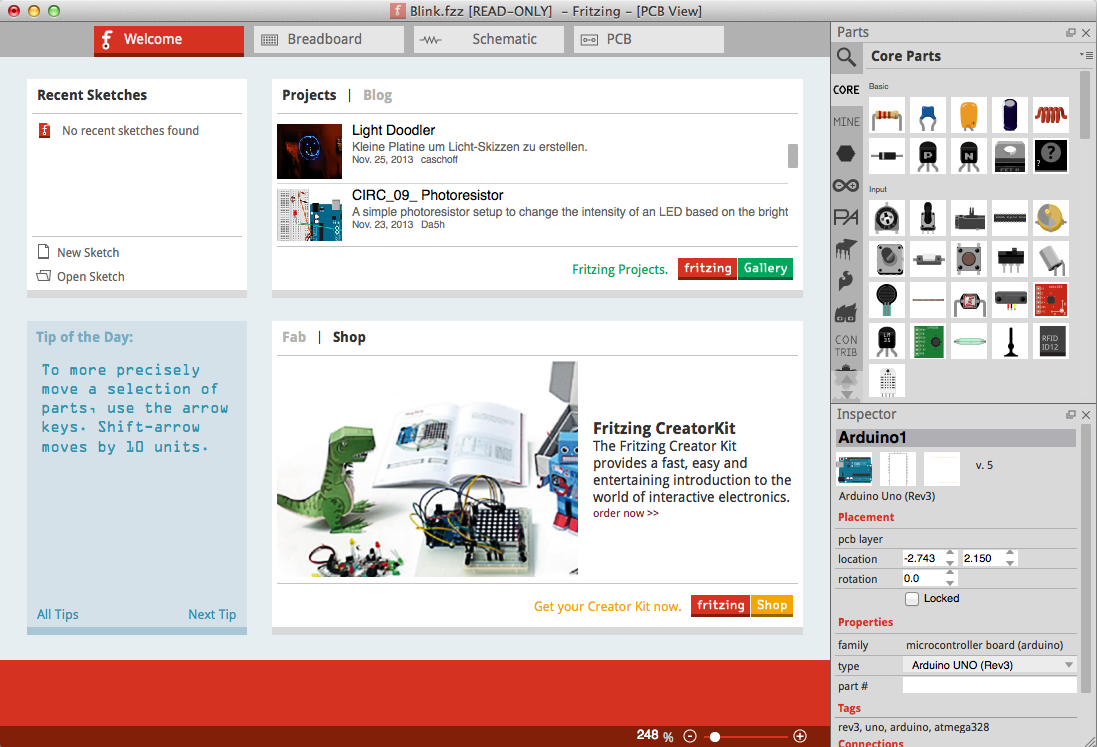The image size is (1097, 747).
Task: Show the Blog tab in Projects panel
Action: coord(377,95)
